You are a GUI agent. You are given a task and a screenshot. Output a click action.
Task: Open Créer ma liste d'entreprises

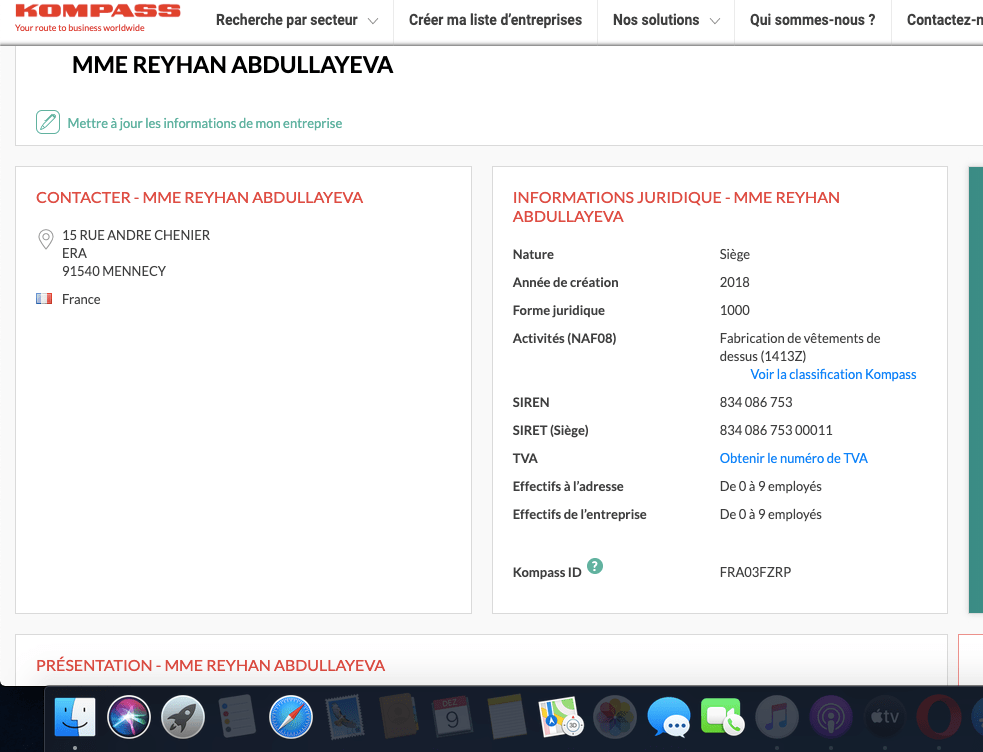tap(495, 20)
